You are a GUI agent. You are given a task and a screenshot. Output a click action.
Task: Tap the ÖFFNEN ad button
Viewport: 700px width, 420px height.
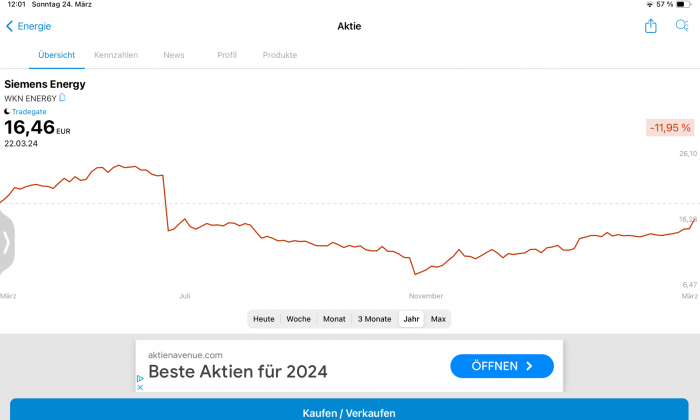502,366
